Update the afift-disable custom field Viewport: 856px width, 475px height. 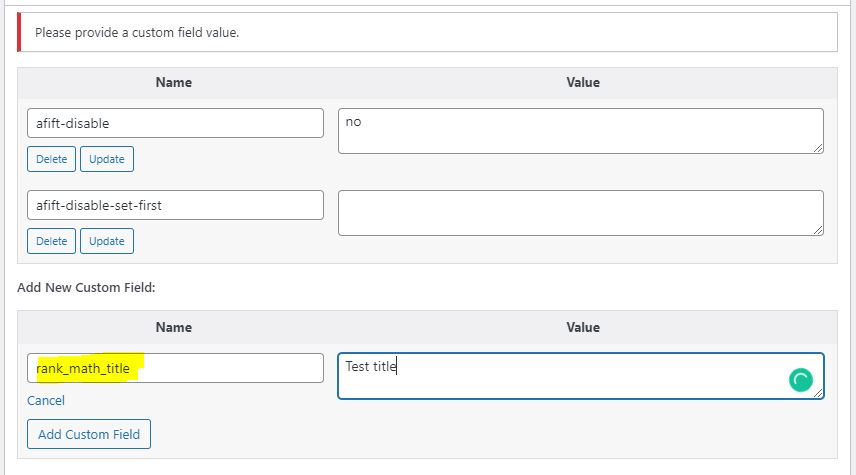107,159
